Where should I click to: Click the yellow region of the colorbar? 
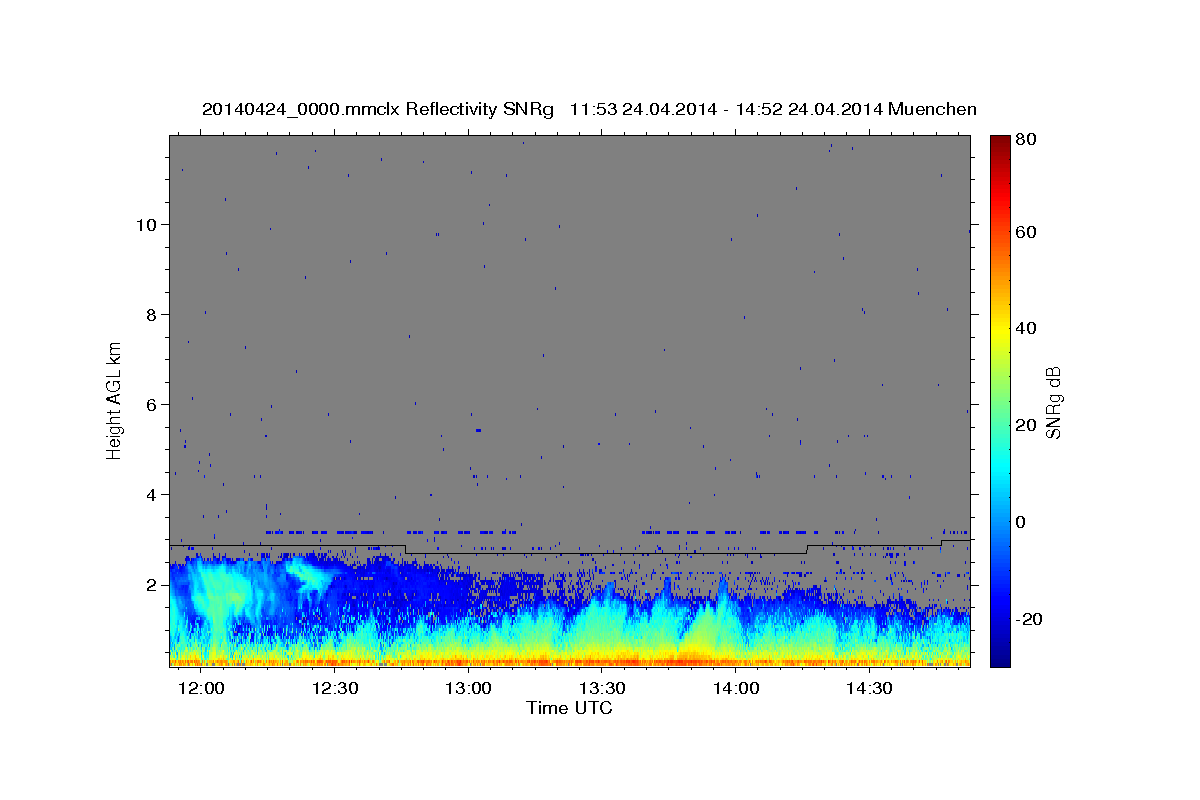point(1000,330)
